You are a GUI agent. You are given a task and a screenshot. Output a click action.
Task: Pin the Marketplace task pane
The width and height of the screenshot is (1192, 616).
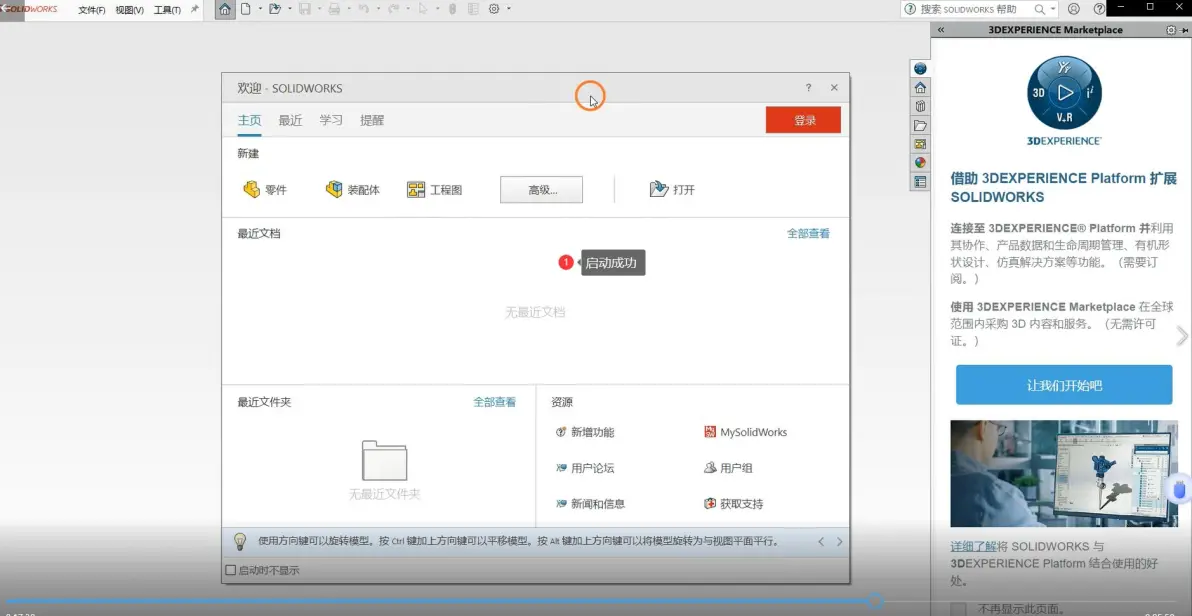point(1184,30)
